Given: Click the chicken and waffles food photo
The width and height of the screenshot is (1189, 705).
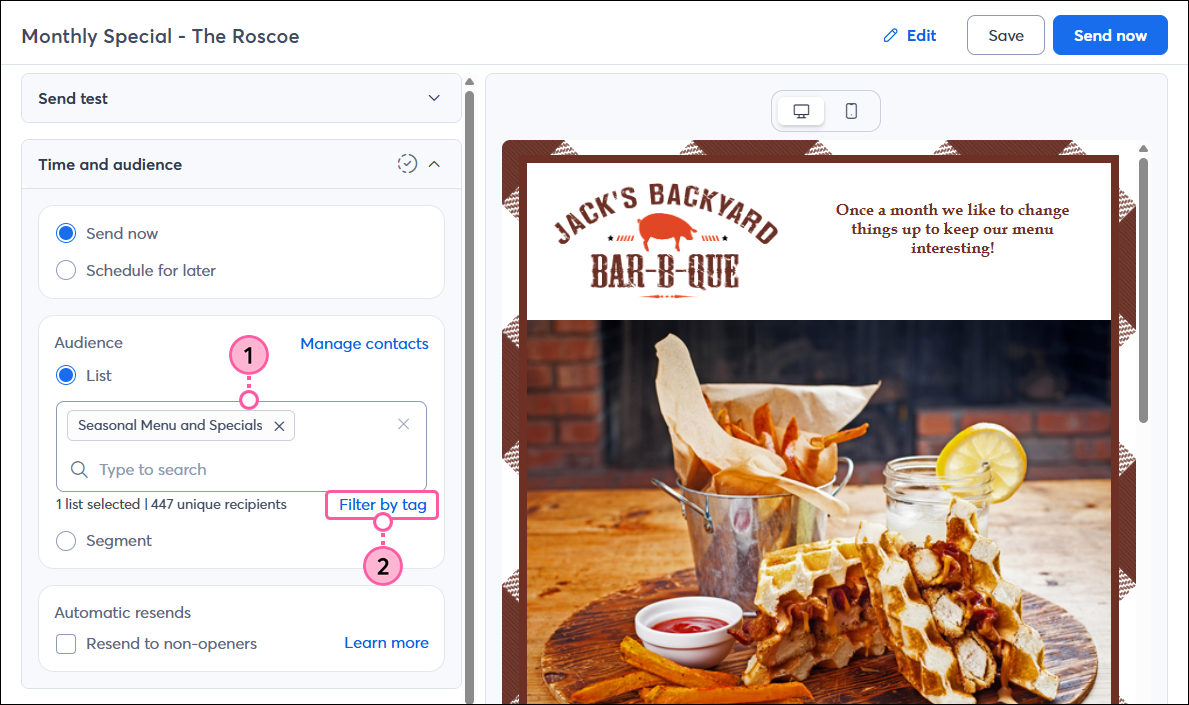Looking at the screenshot, I should (819, 512).
